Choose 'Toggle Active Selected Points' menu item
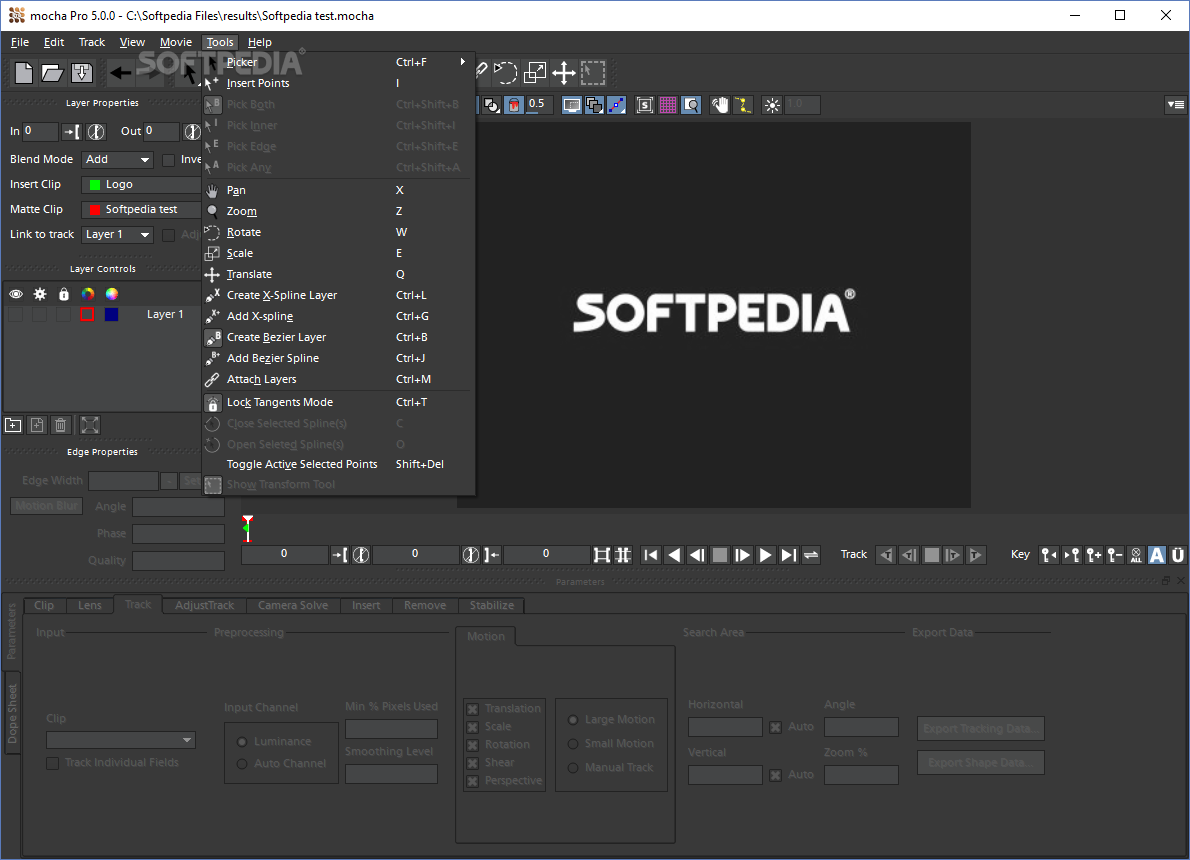This screenshot has height=860, width=1190. coord(338,465)
